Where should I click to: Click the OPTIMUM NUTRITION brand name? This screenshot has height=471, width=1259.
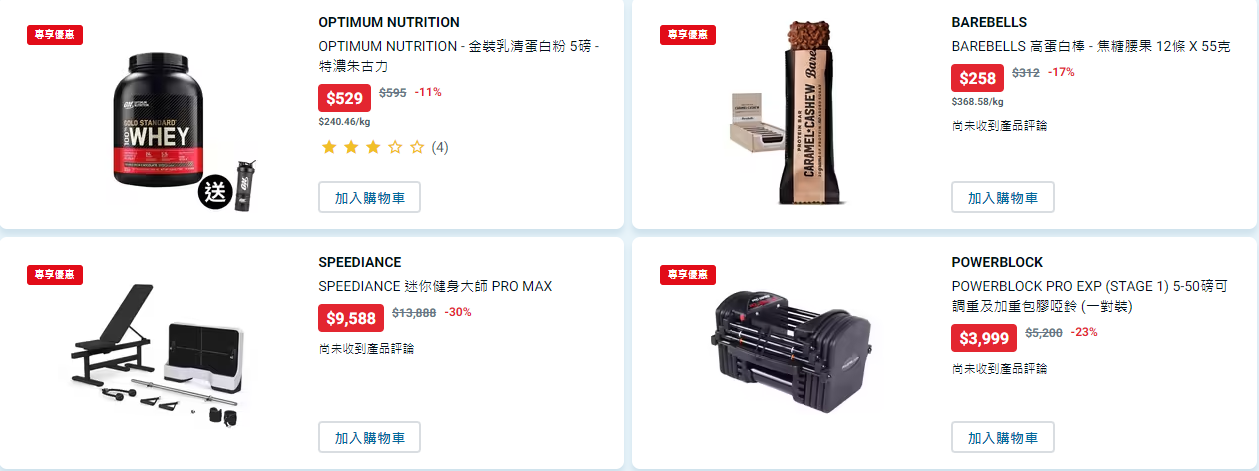pyautogui.click(x=389, y=22)
